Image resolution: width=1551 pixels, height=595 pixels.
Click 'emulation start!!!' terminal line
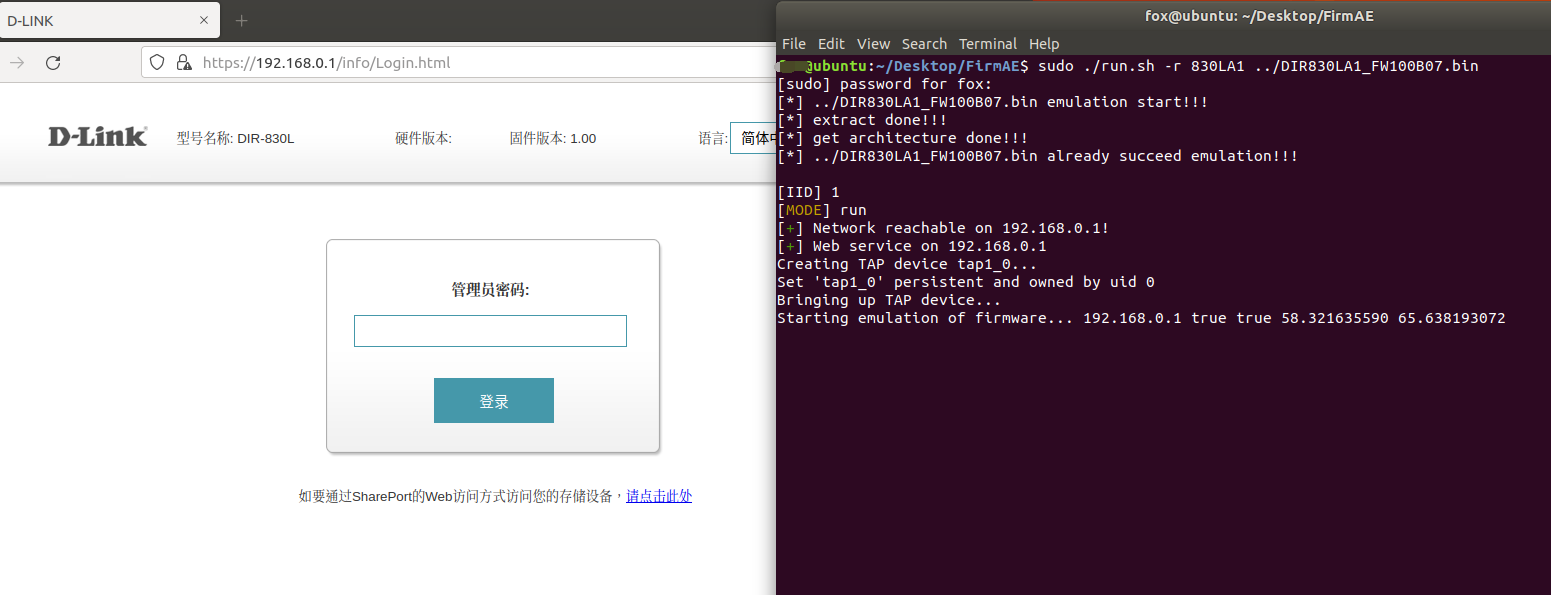[x=993, y=102]
